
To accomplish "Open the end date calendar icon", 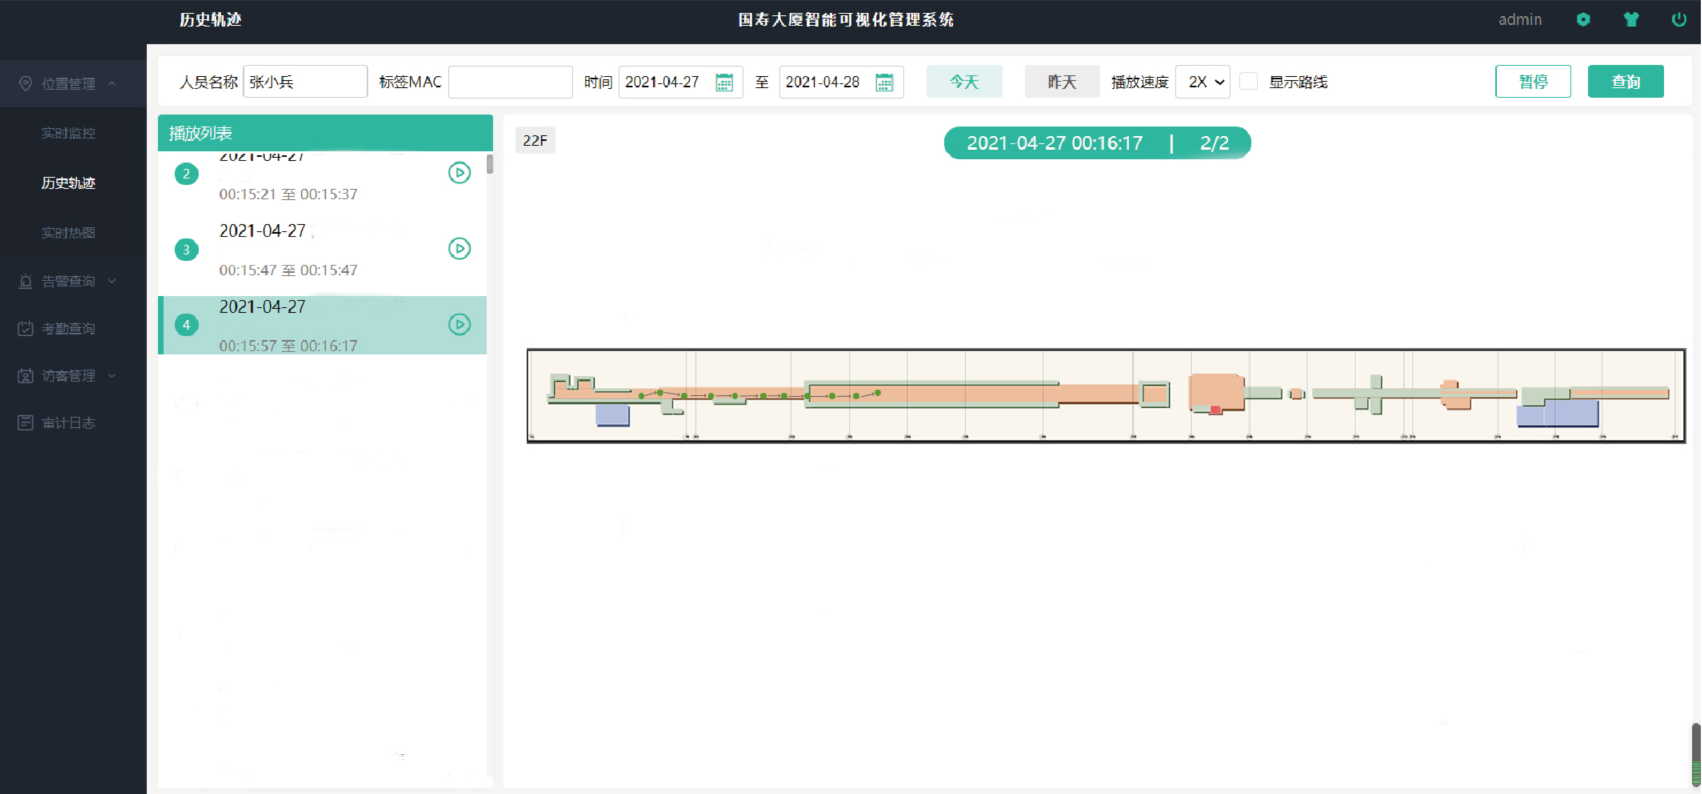I will (884, 82).
